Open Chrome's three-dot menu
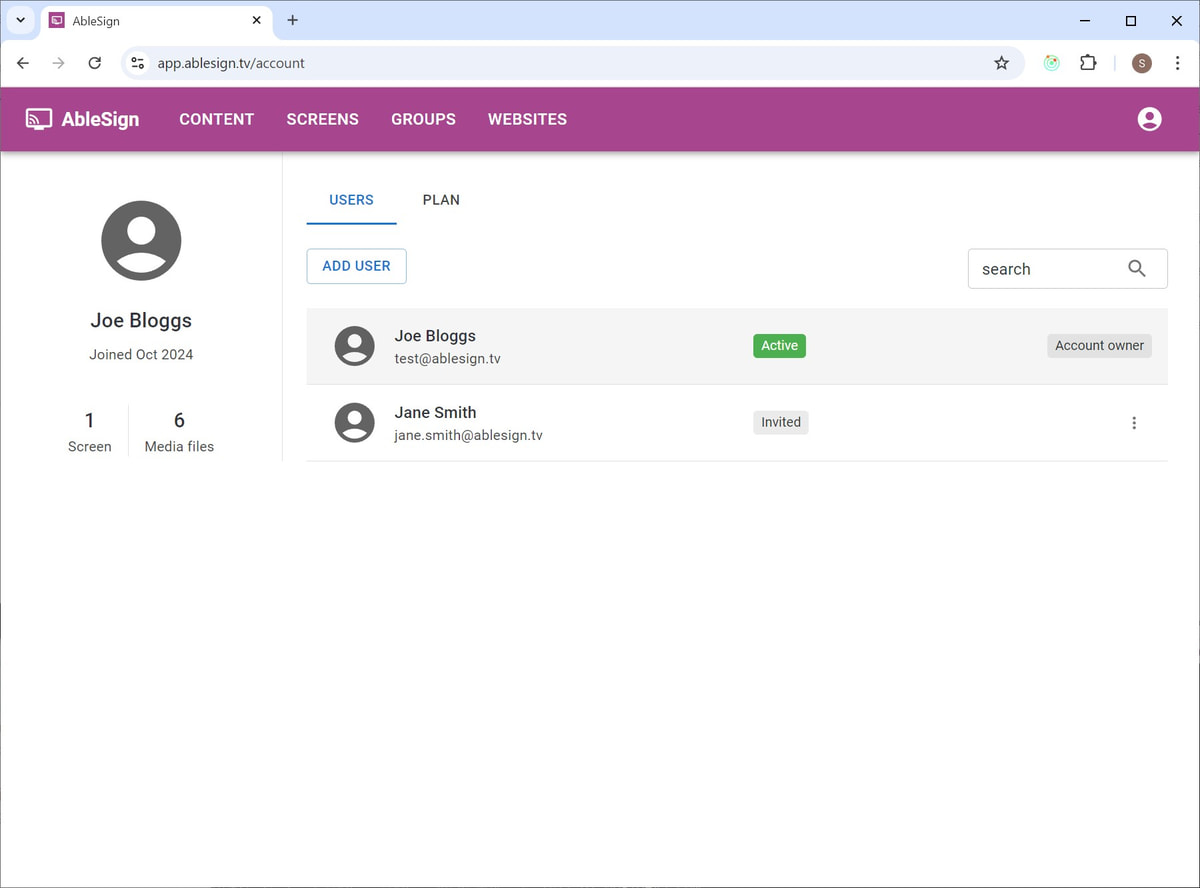Image resolution: width=1200 pixels, height=888 pixels. point(1177,63)
